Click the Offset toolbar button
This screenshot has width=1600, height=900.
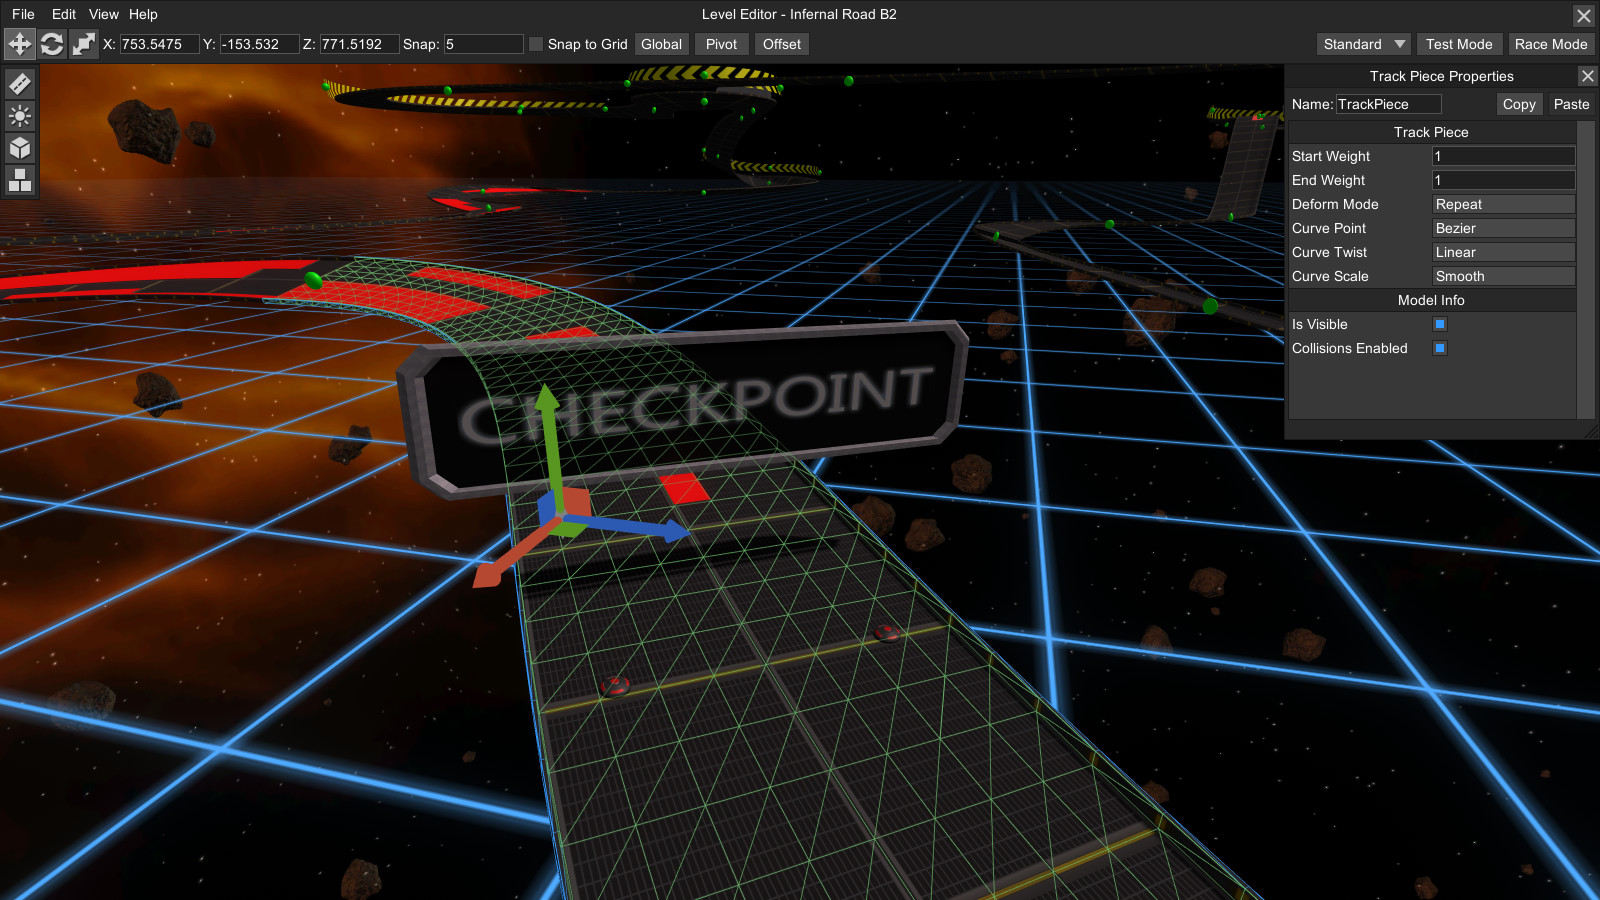pyautogui.click(x=781, y=44)
